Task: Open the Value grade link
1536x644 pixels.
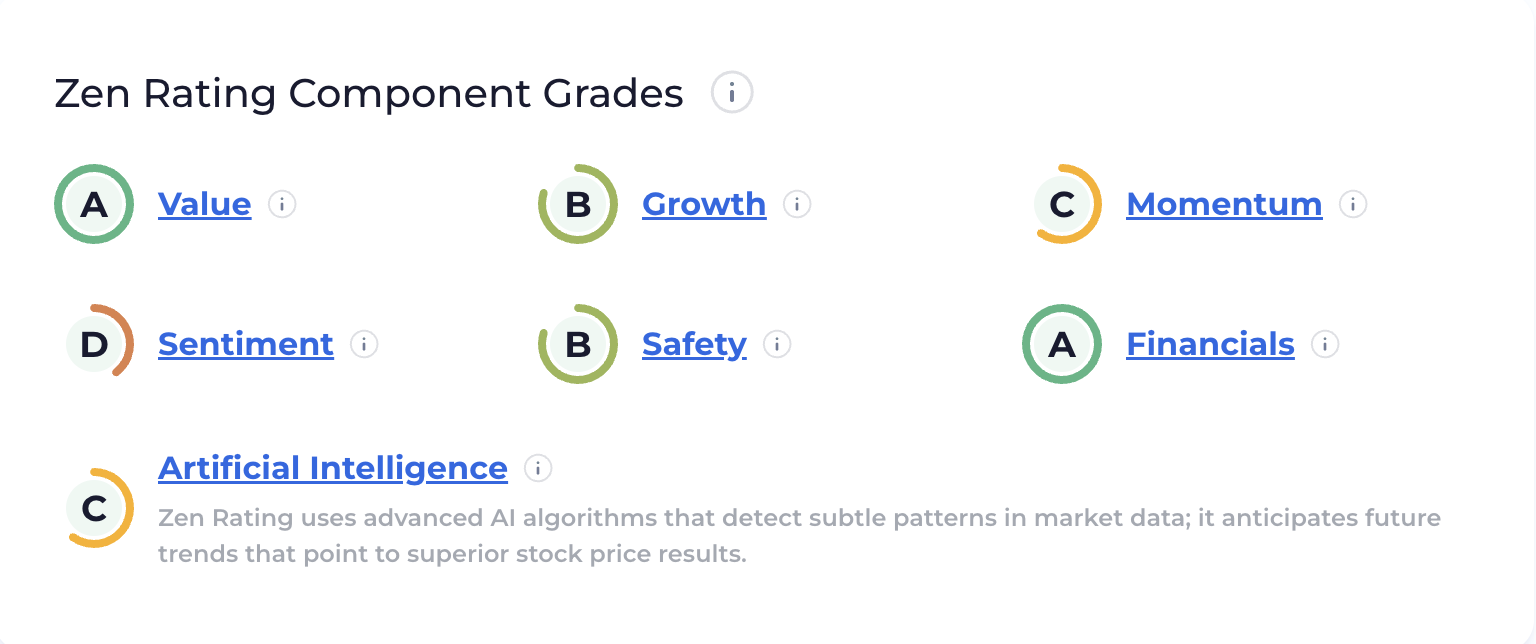Action: tap(204, 204)
